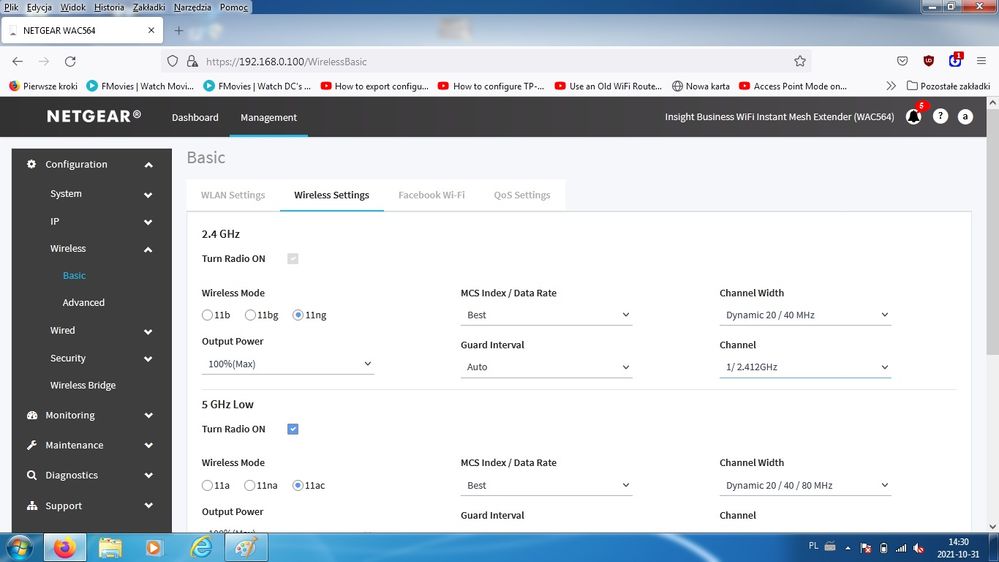999x562 pixels.
Task: Open the 2.4 GHz Guard Interval dropdown
Action: click(548, 367)
